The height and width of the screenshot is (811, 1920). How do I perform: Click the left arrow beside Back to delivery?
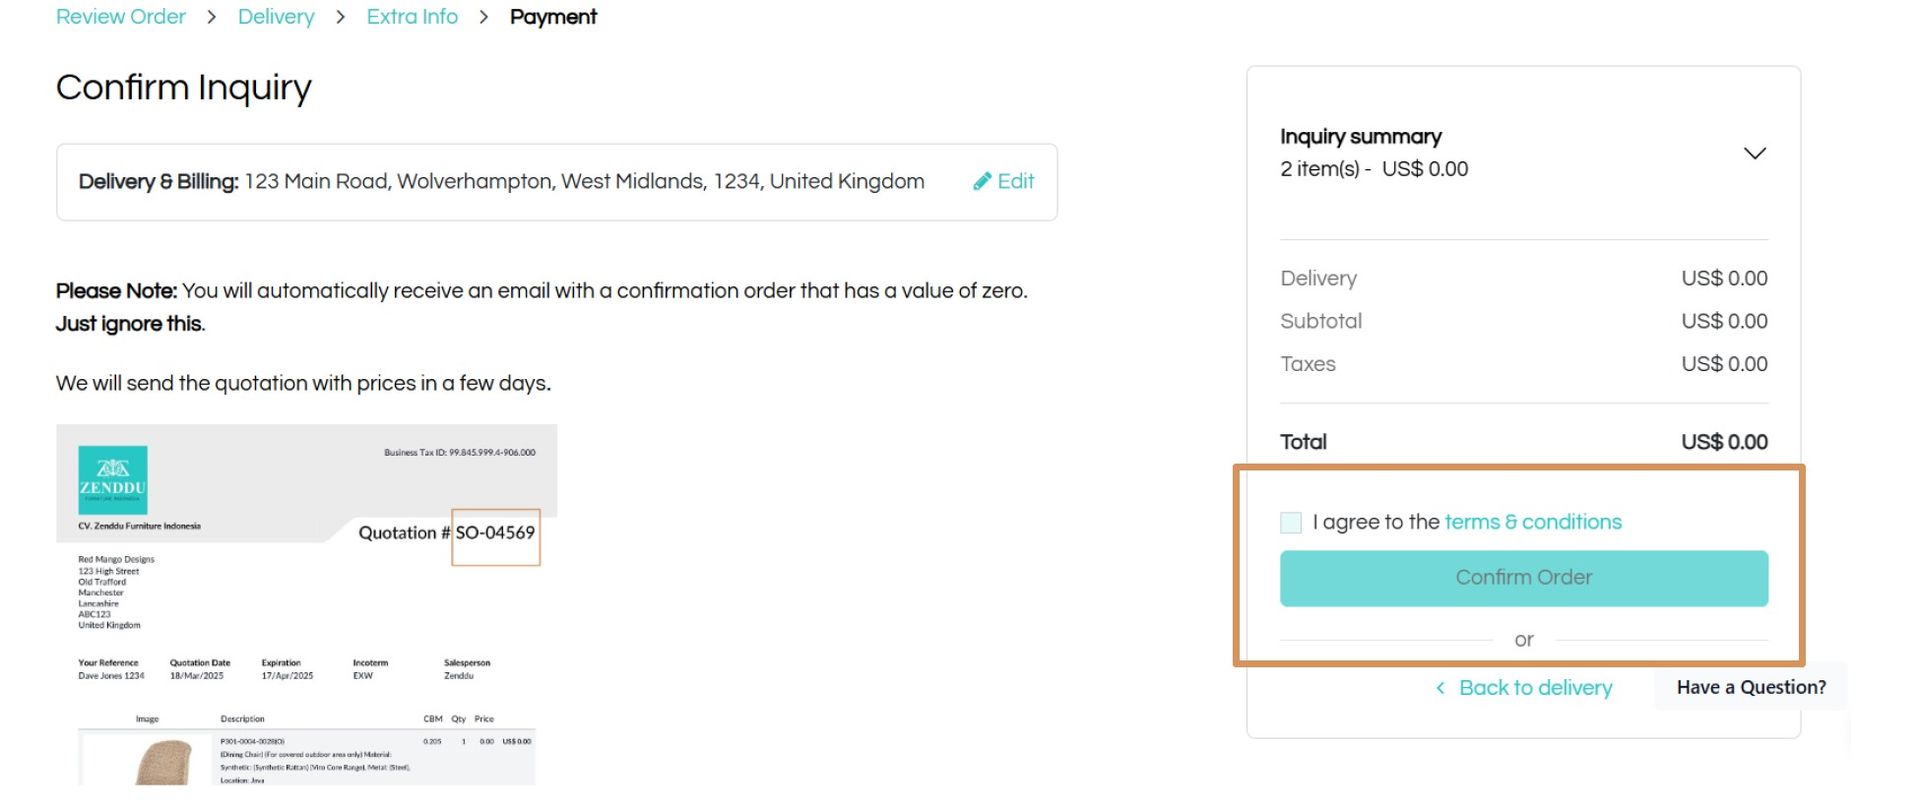(1440, 688)
